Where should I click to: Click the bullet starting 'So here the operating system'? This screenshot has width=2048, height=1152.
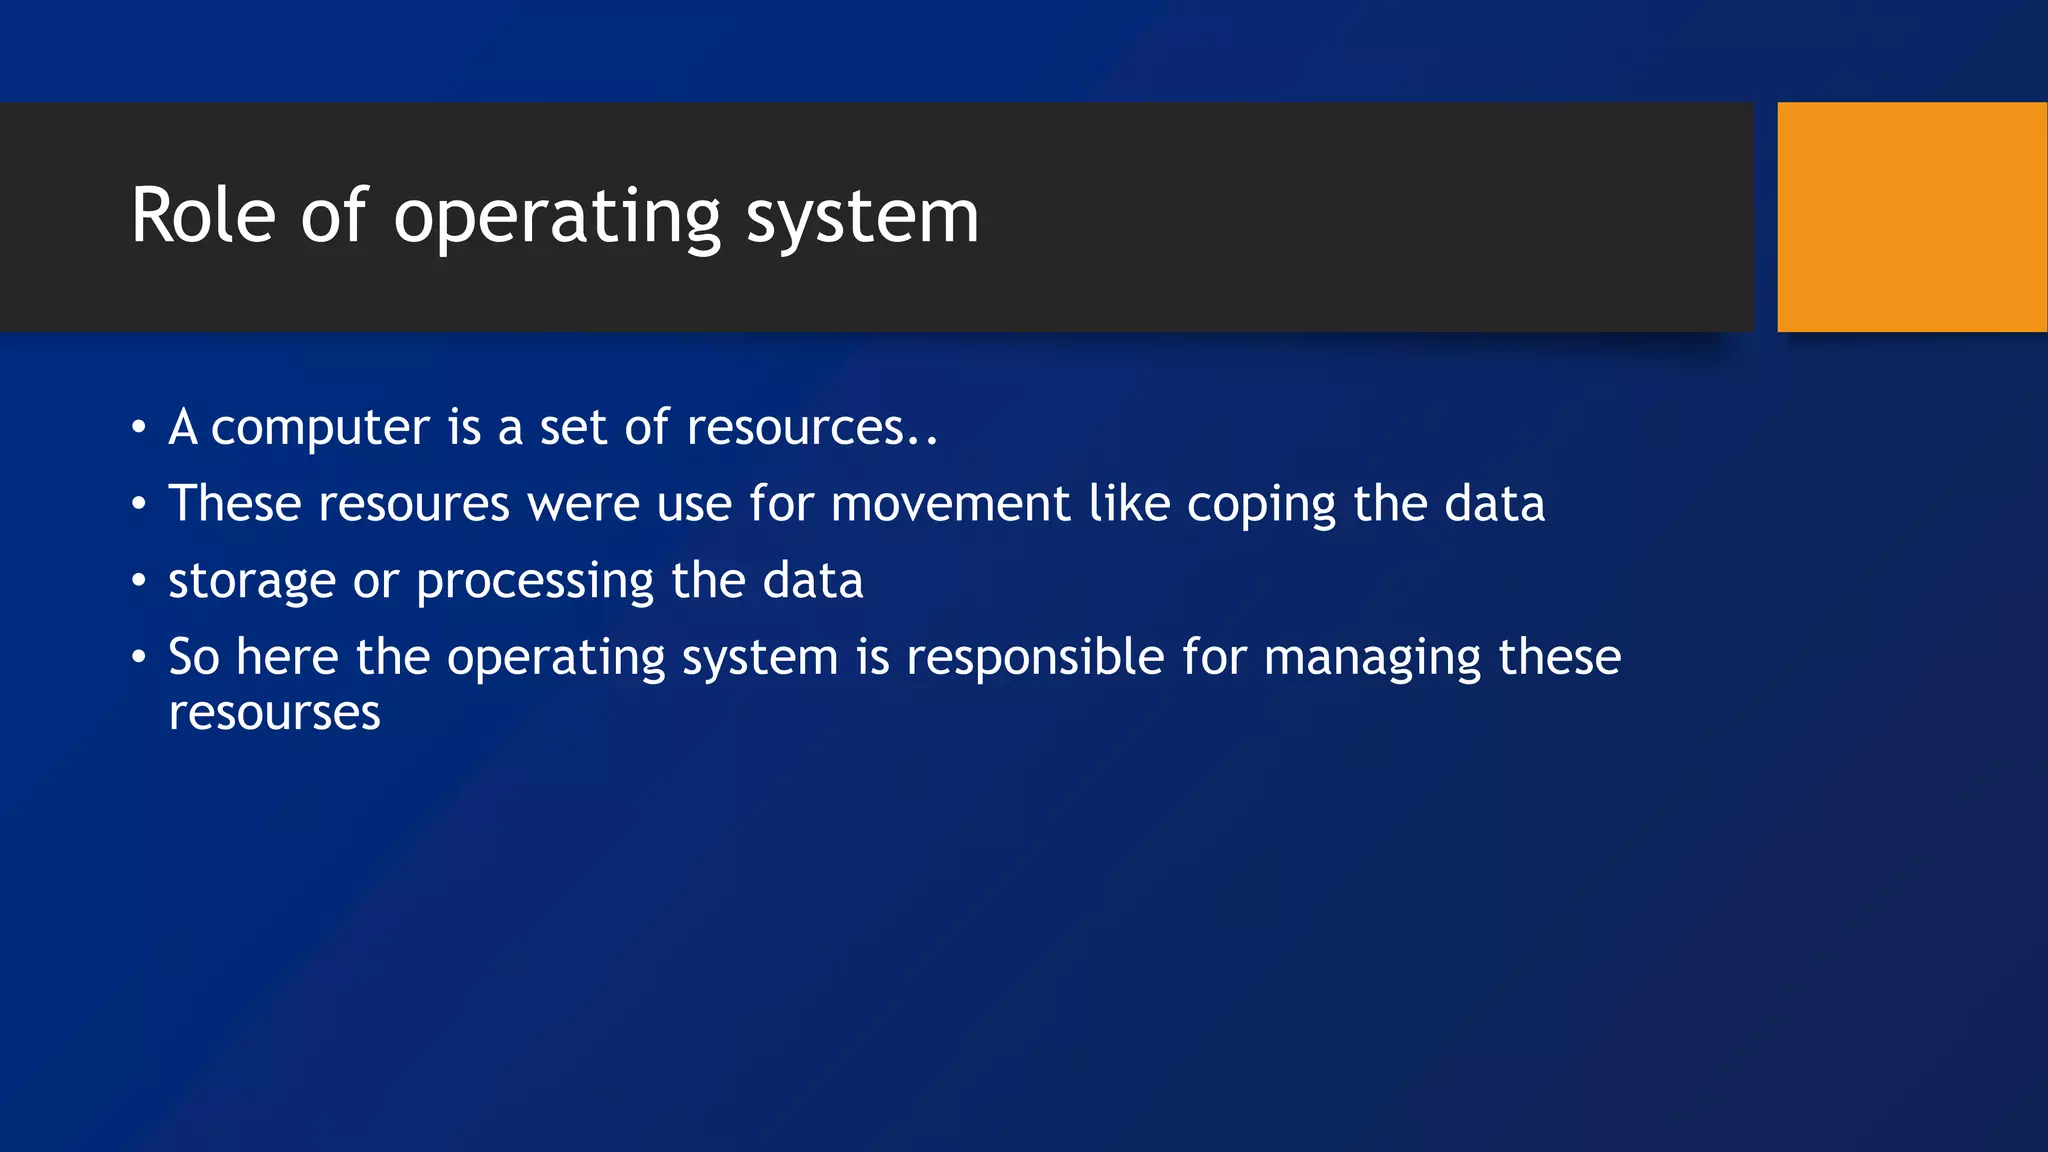(894, 684)
